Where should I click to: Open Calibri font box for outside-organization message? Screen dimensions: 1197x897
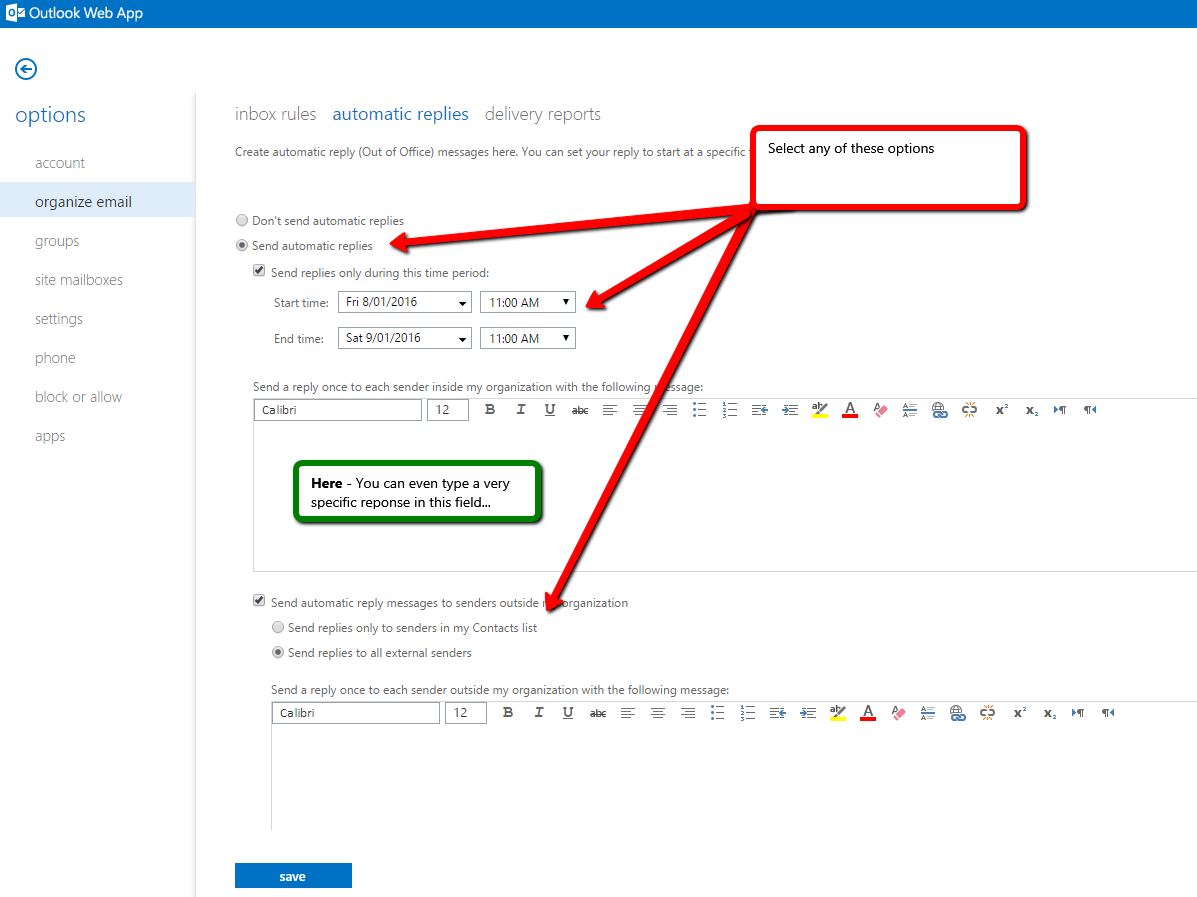(356, 713)
